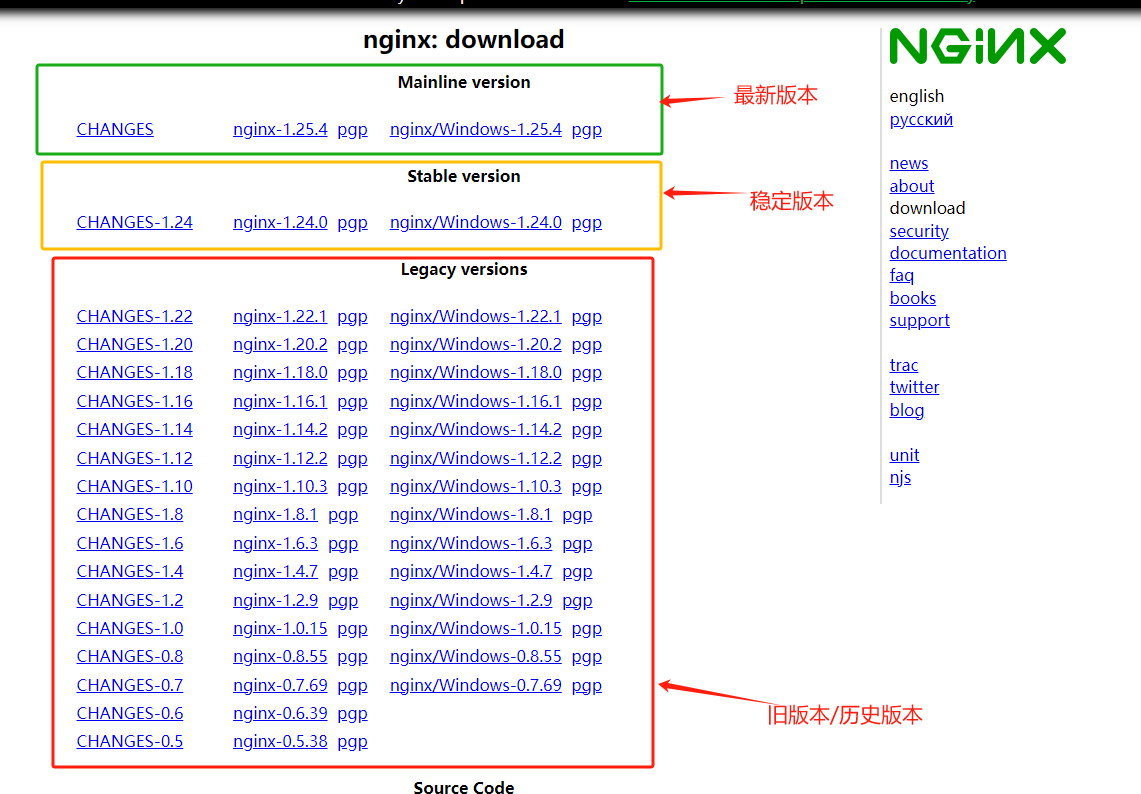Screen dimensions: 1141x794
Task: Open CHANGES-1.22 legacy changelog
Action: pos(134,316)
